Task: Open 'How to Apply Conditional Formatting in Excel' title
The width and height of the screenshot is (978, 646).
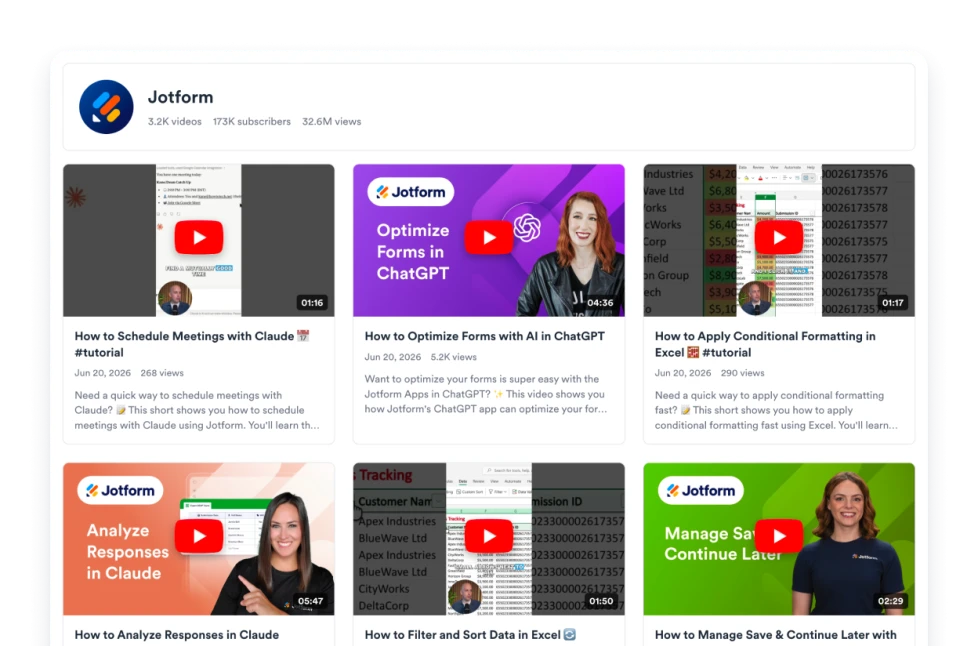Action: [x=765, y=344]
